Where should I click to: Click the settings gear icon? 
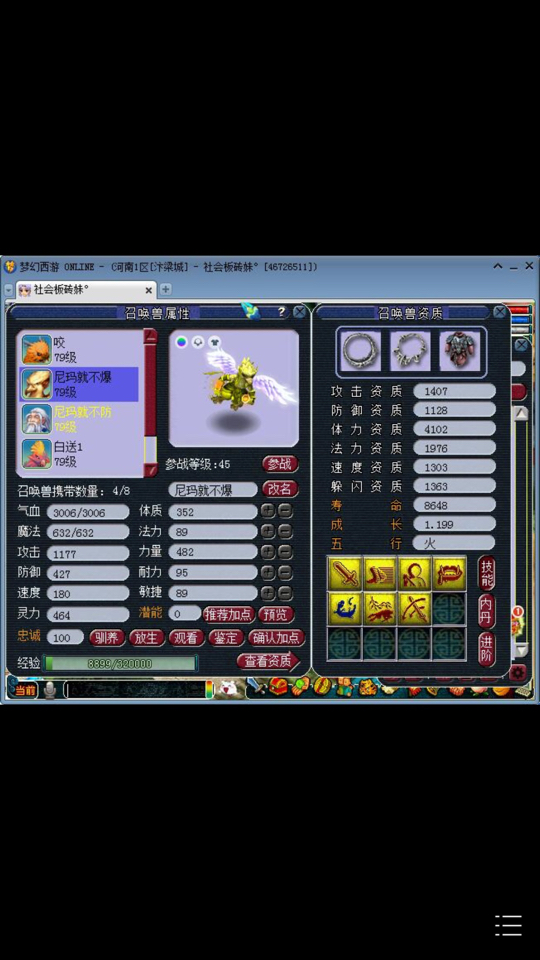(518, 673)
